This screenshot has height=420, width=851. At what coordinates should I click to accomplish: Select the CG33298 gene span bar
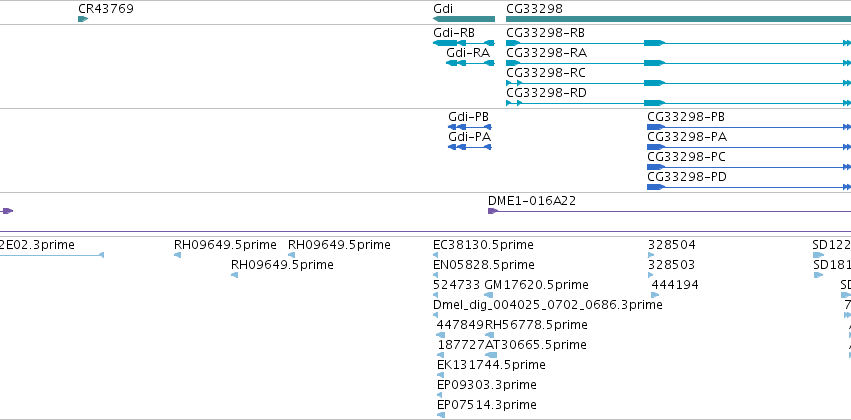(x=678, y=19)
